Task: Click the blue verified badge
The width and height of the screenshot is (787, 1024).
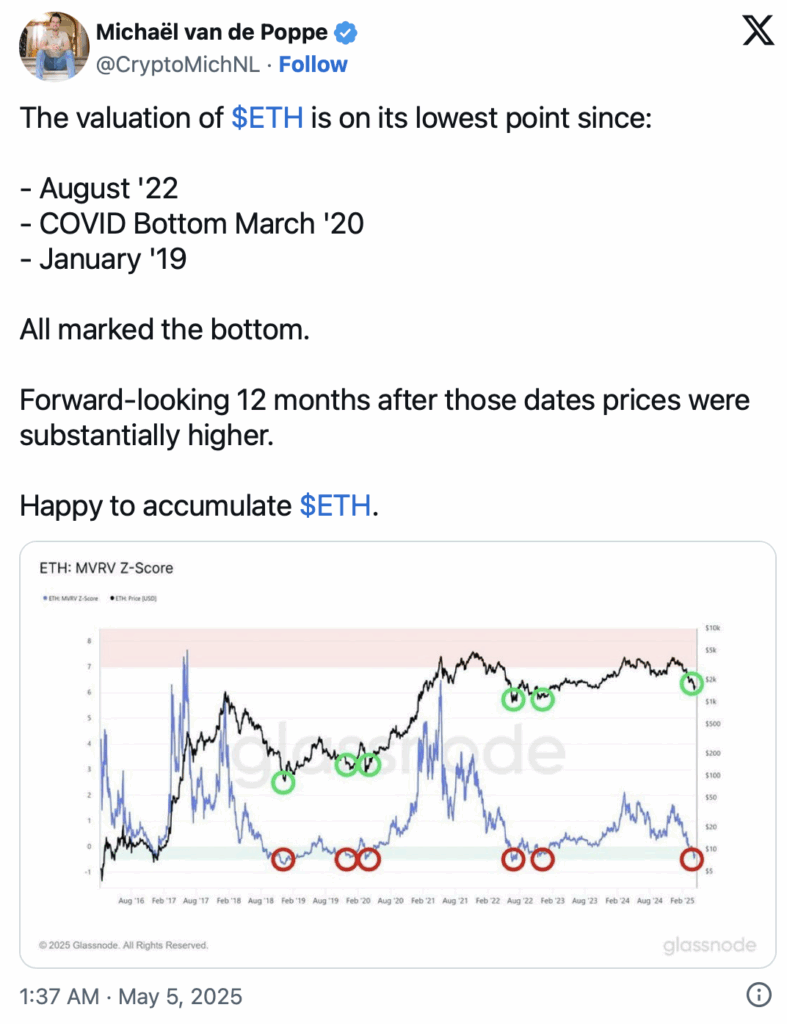Action: (x=346, y=33)
